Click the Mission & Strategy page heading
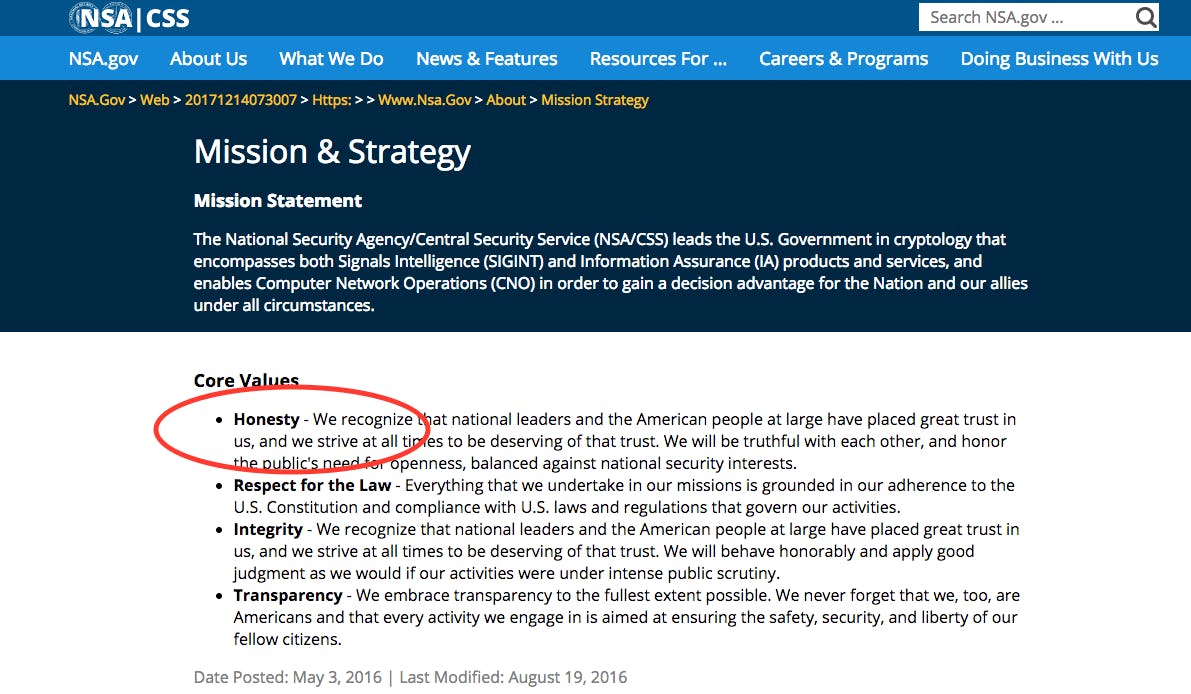 pyautogui.click(x=332, y=152)
